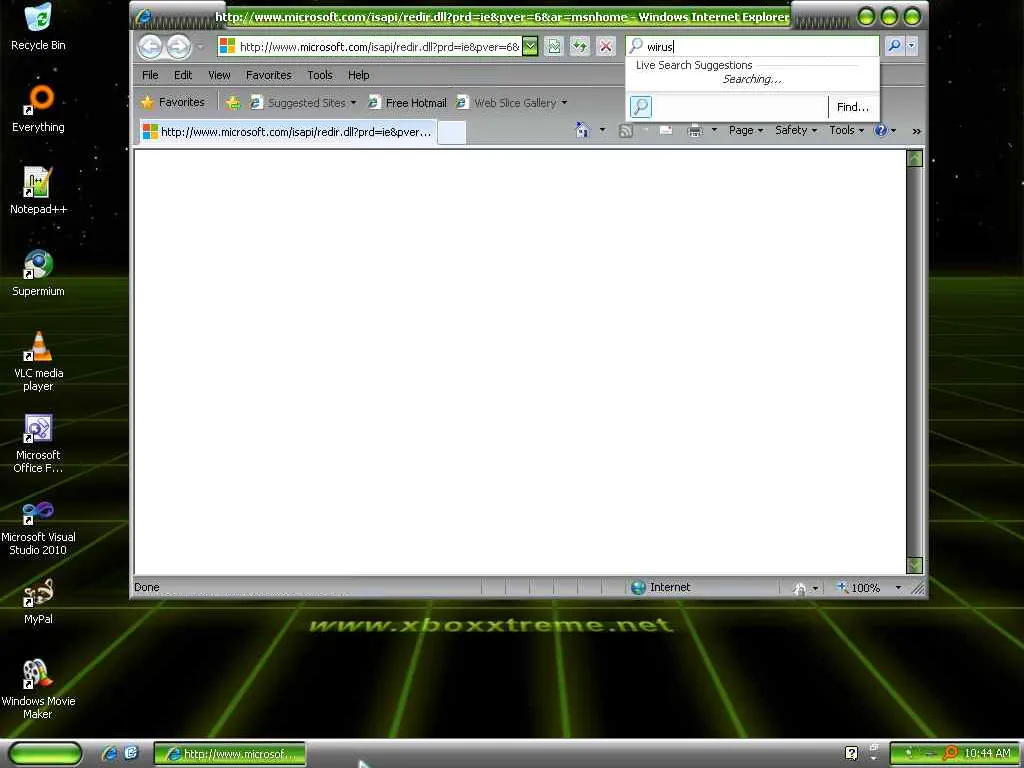Click the second quick launch browser icon
Image resolution: width=1024 pixels, height=768 pixels.
click(131, 754)
